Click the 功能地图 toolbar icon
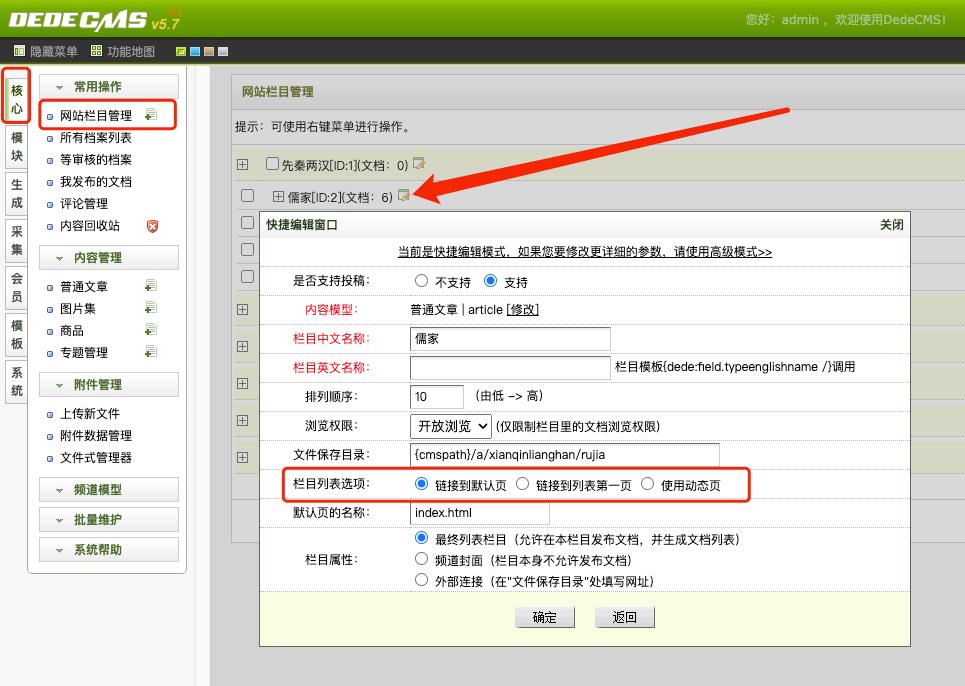 [96, 51]
